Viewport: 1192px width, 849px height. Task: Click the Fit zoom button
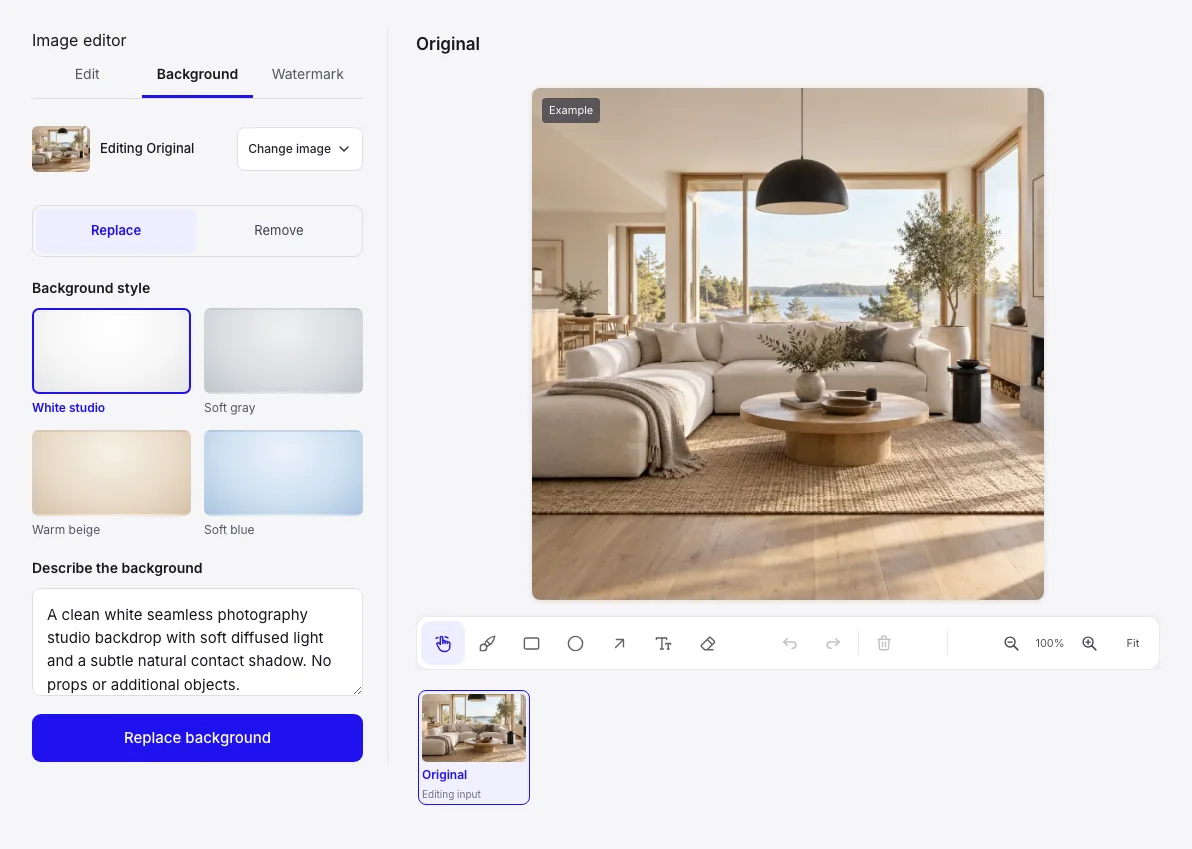point(1133,644)
